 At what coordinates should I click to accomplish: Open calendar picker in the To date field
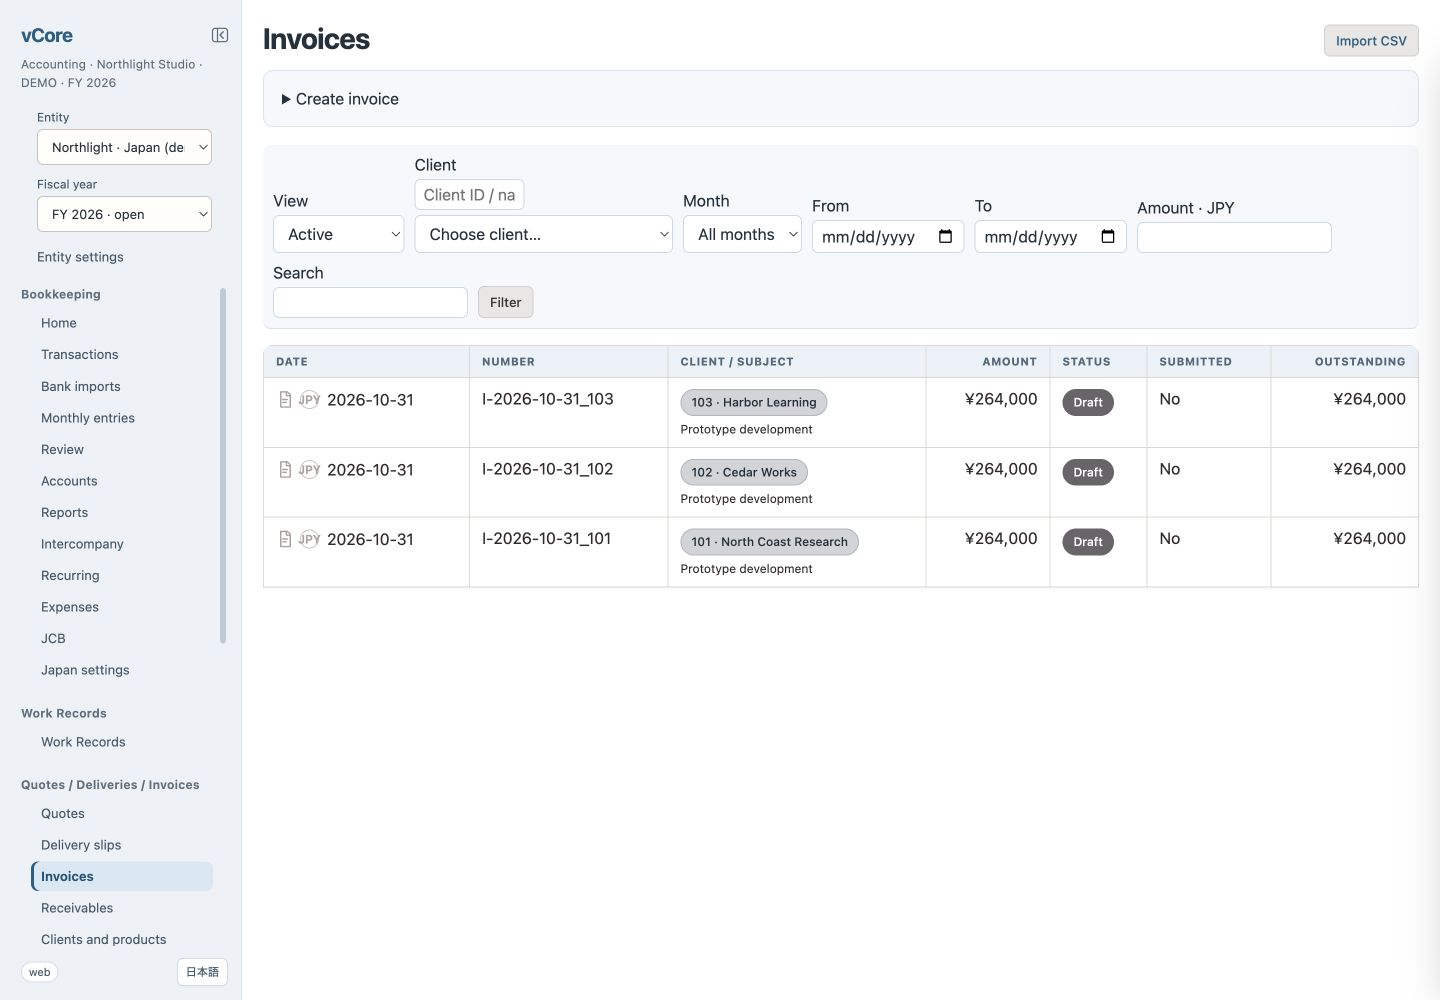1107,237
